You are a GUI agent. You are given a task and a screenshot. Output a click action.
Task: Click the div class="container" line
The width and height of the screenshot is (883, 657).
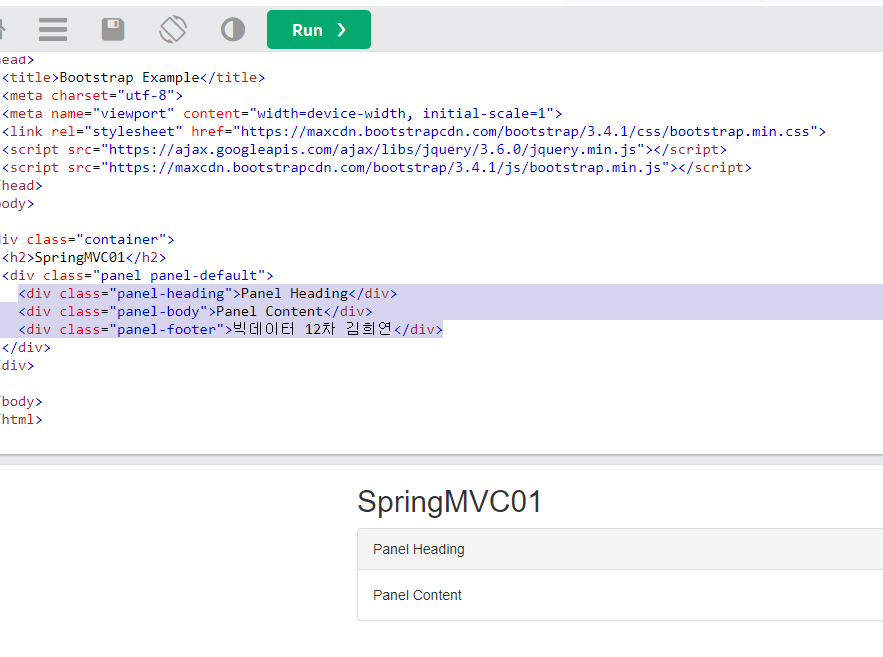click(87, 240)
